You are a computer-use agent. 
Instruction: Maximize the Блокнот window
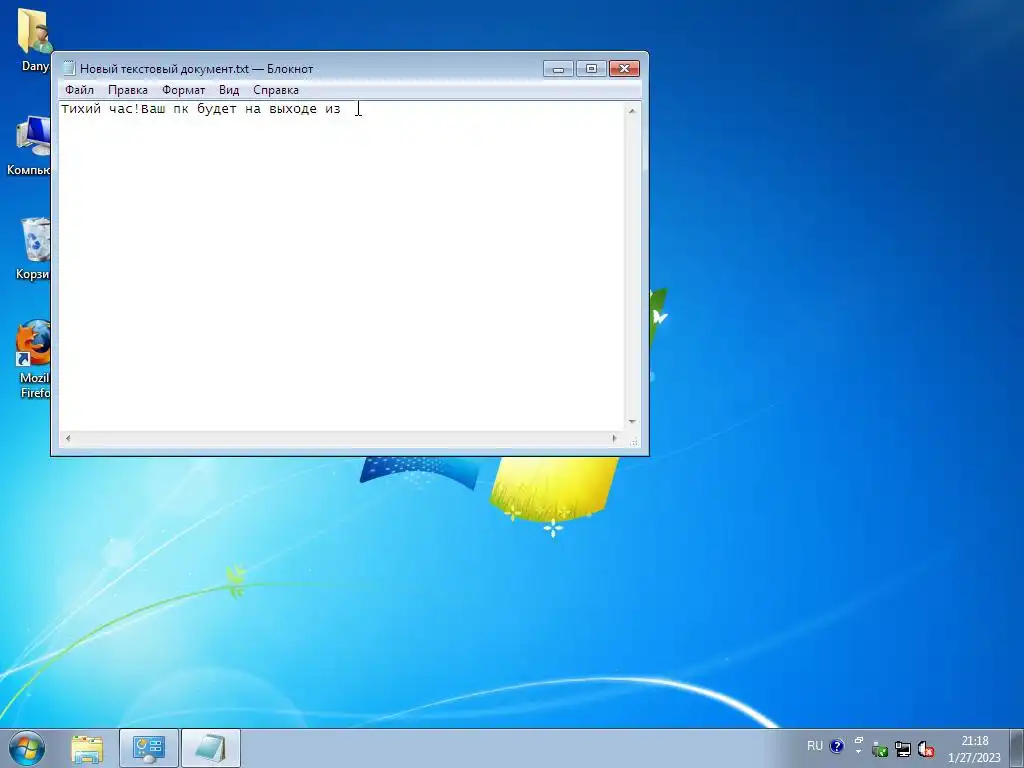click(x=591, y=69)
